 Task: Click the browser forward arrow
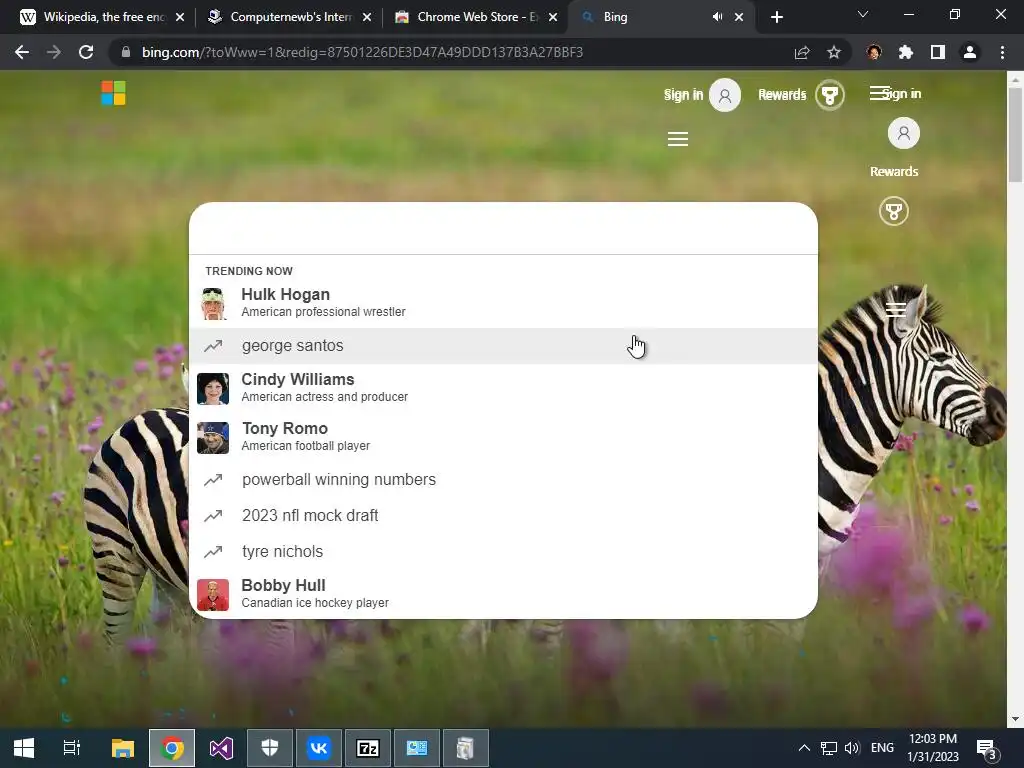pos(54,52)
